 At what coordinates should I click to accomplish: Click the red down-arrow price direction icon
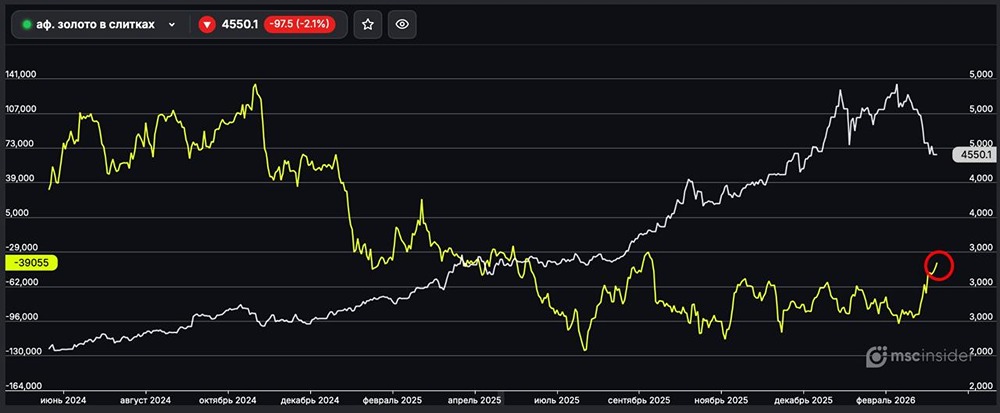[206, 25]
